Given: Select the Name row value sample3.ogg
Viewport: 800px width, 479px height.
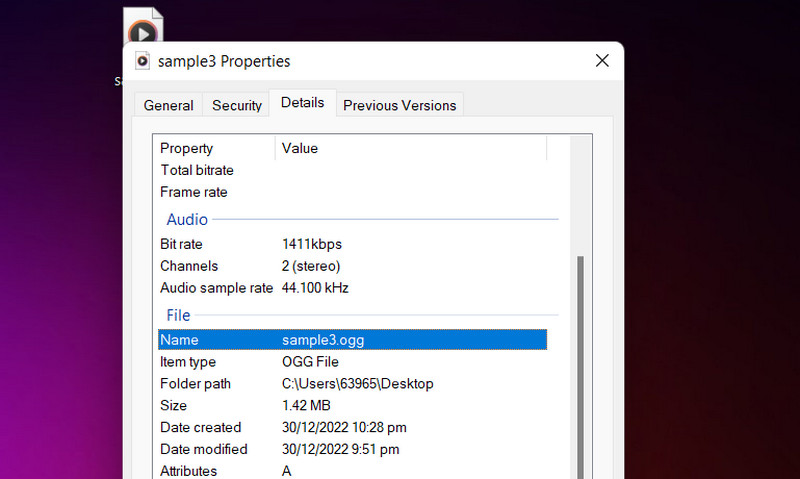Looking at the screenshot, I should (x=323, y=340).
